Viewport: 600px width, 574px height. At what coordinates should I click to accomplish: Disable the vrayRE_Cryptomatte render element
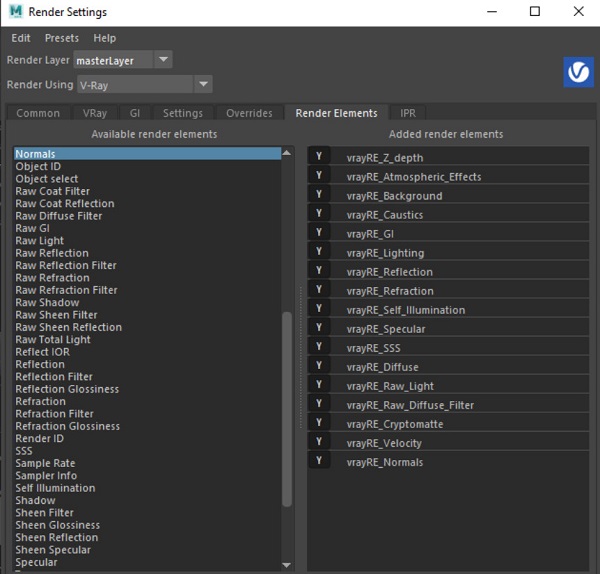(x=319, y=423)
